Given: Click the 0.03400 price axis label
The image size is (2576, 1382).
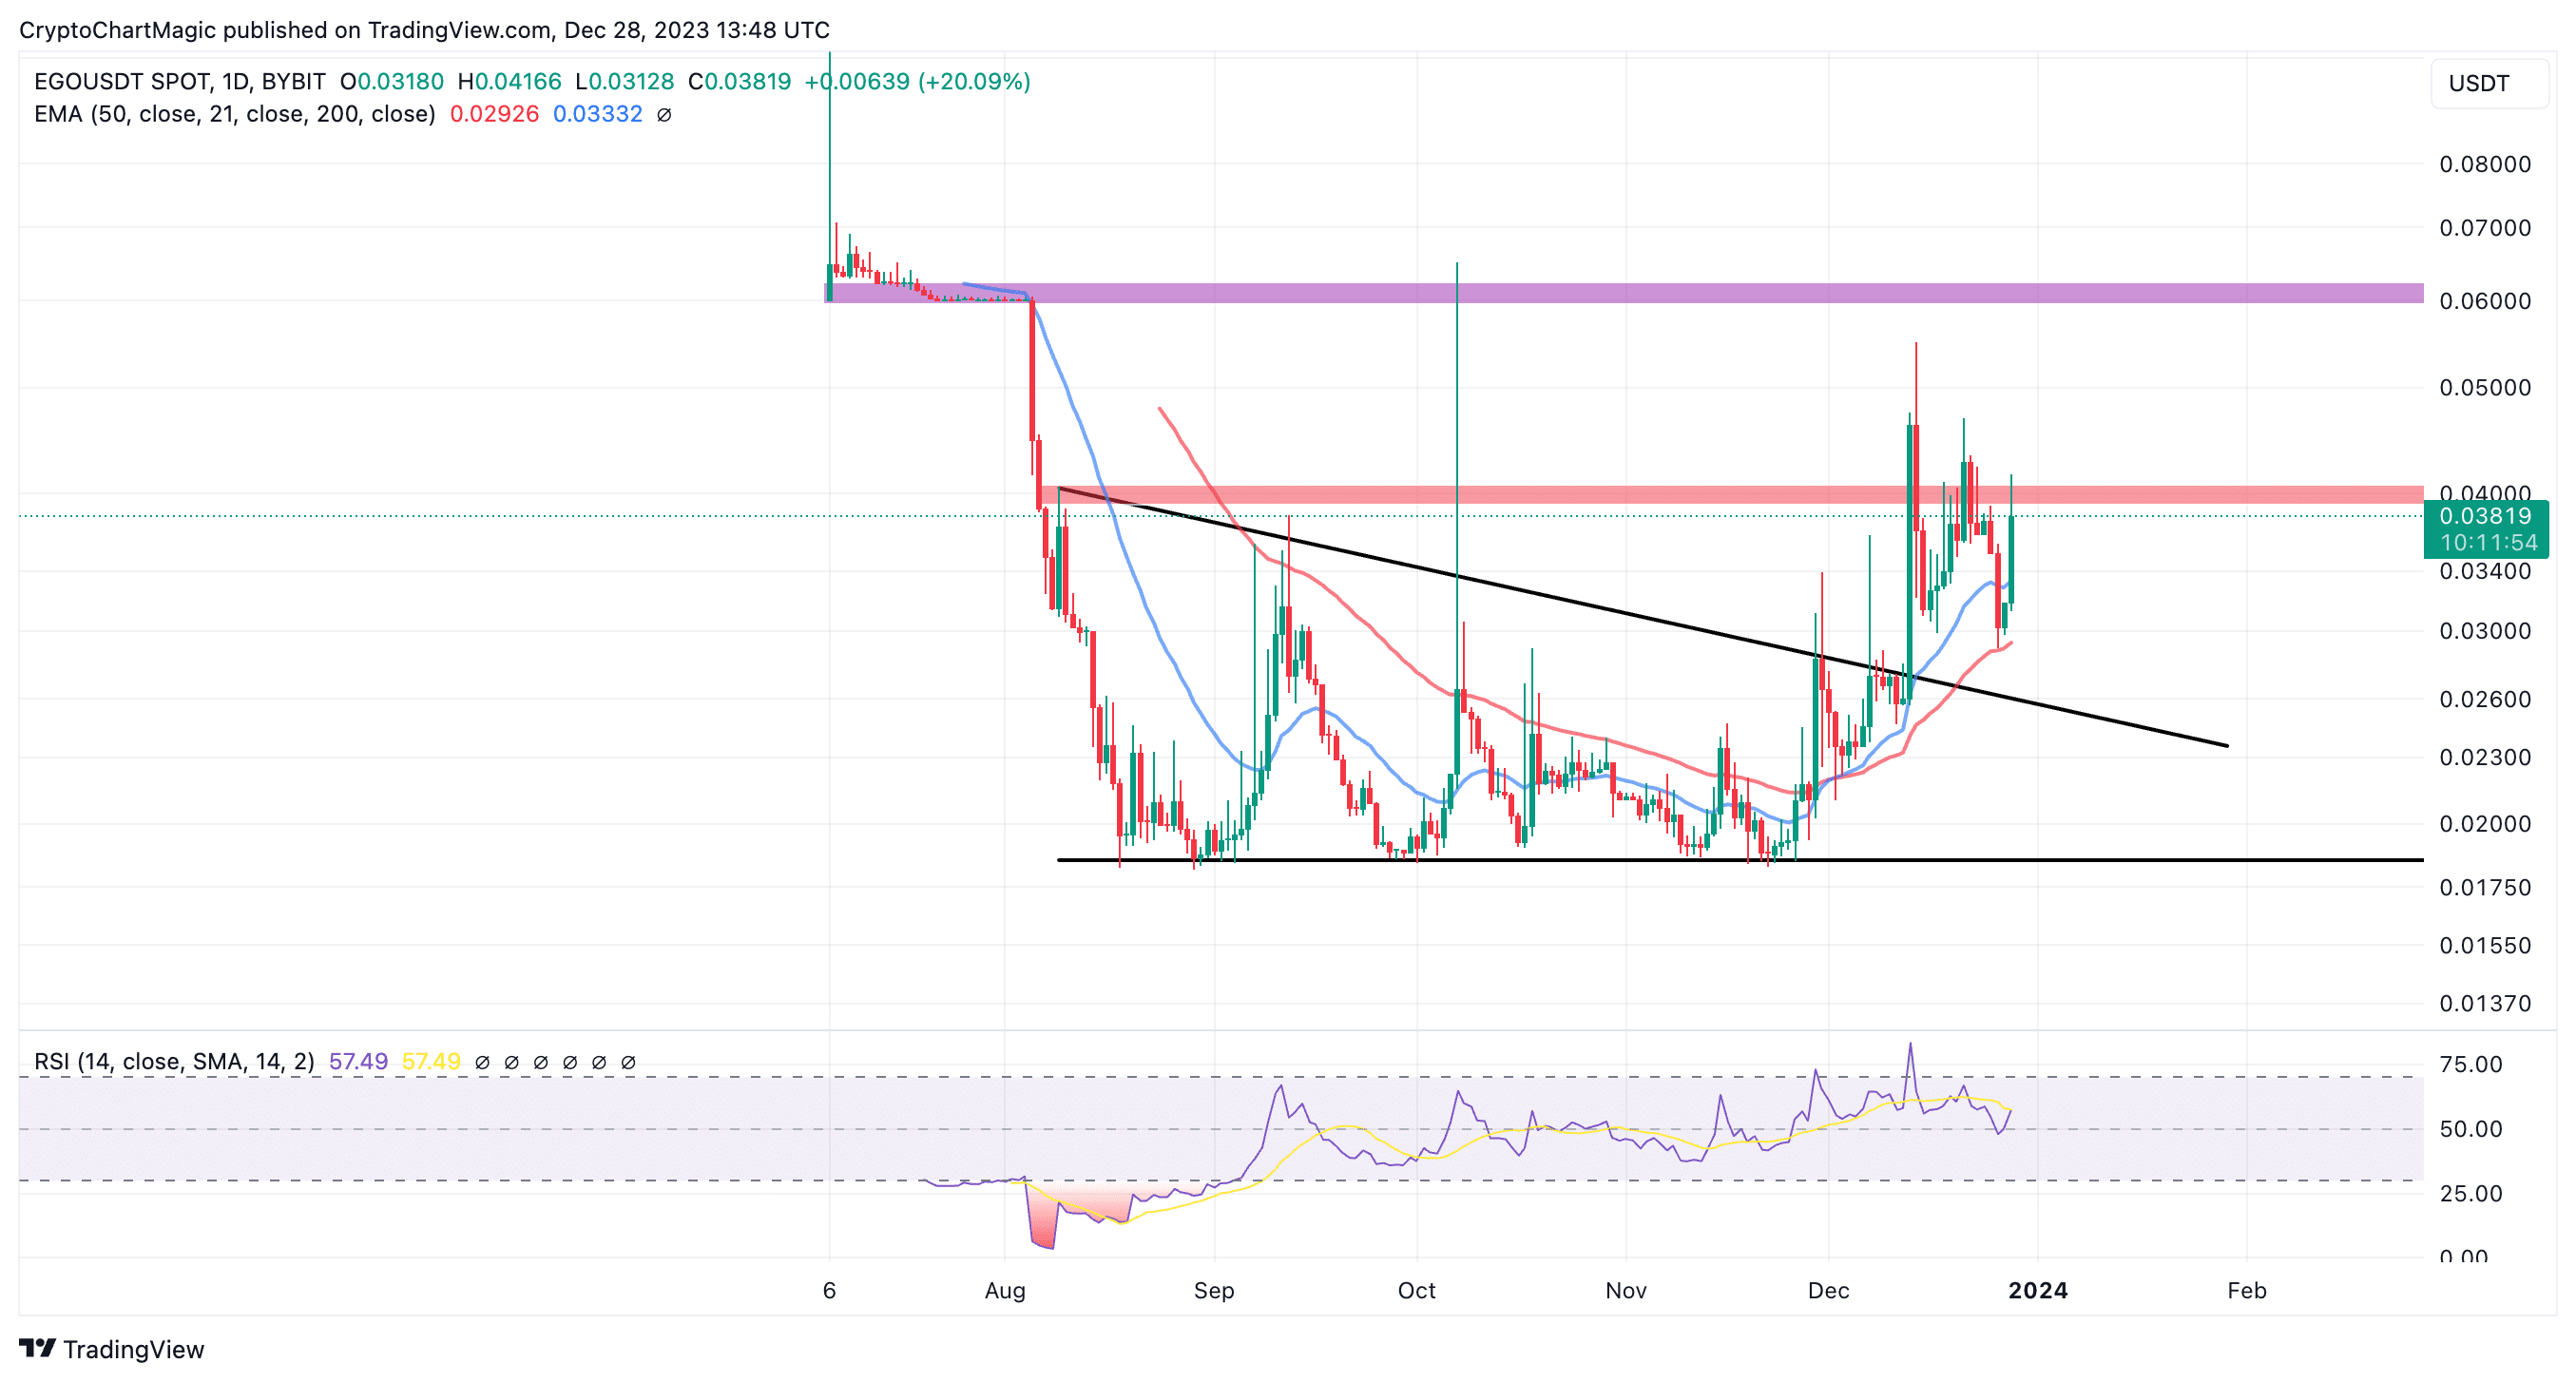Looking at the screenshot, I should tap(2485, 571).
